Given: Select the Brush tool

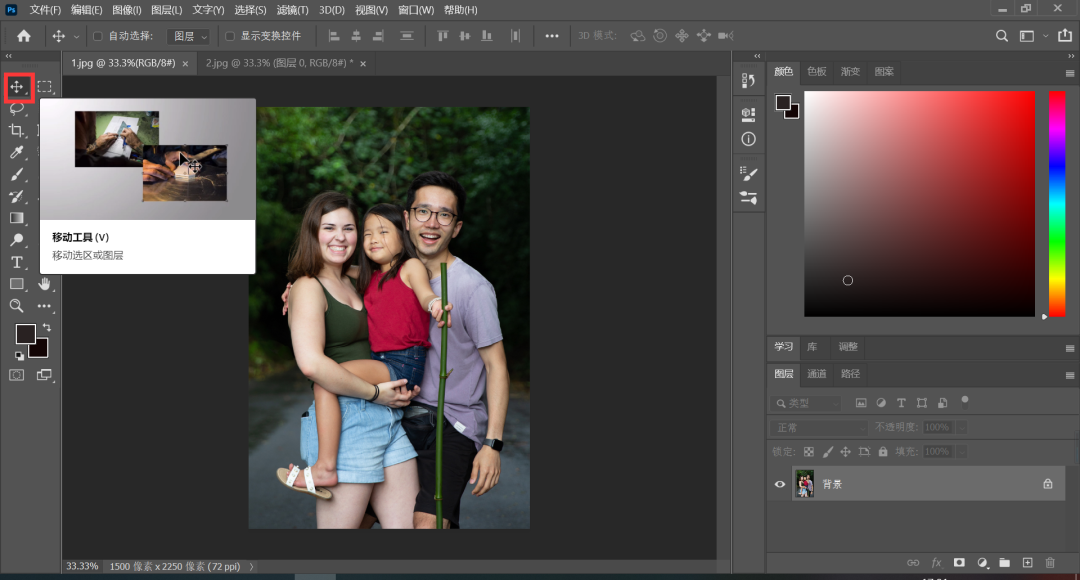Looking at the screenshot, I should click(17, 174).
